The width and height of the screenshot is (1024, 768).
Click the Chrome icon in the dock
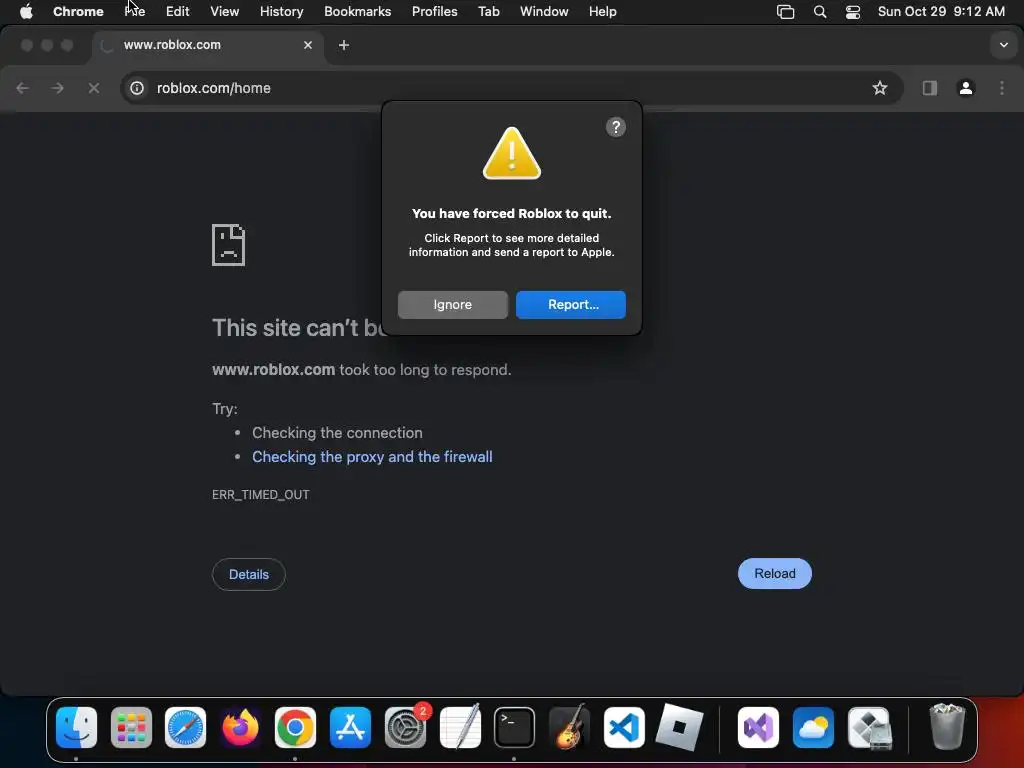[295, 727]
